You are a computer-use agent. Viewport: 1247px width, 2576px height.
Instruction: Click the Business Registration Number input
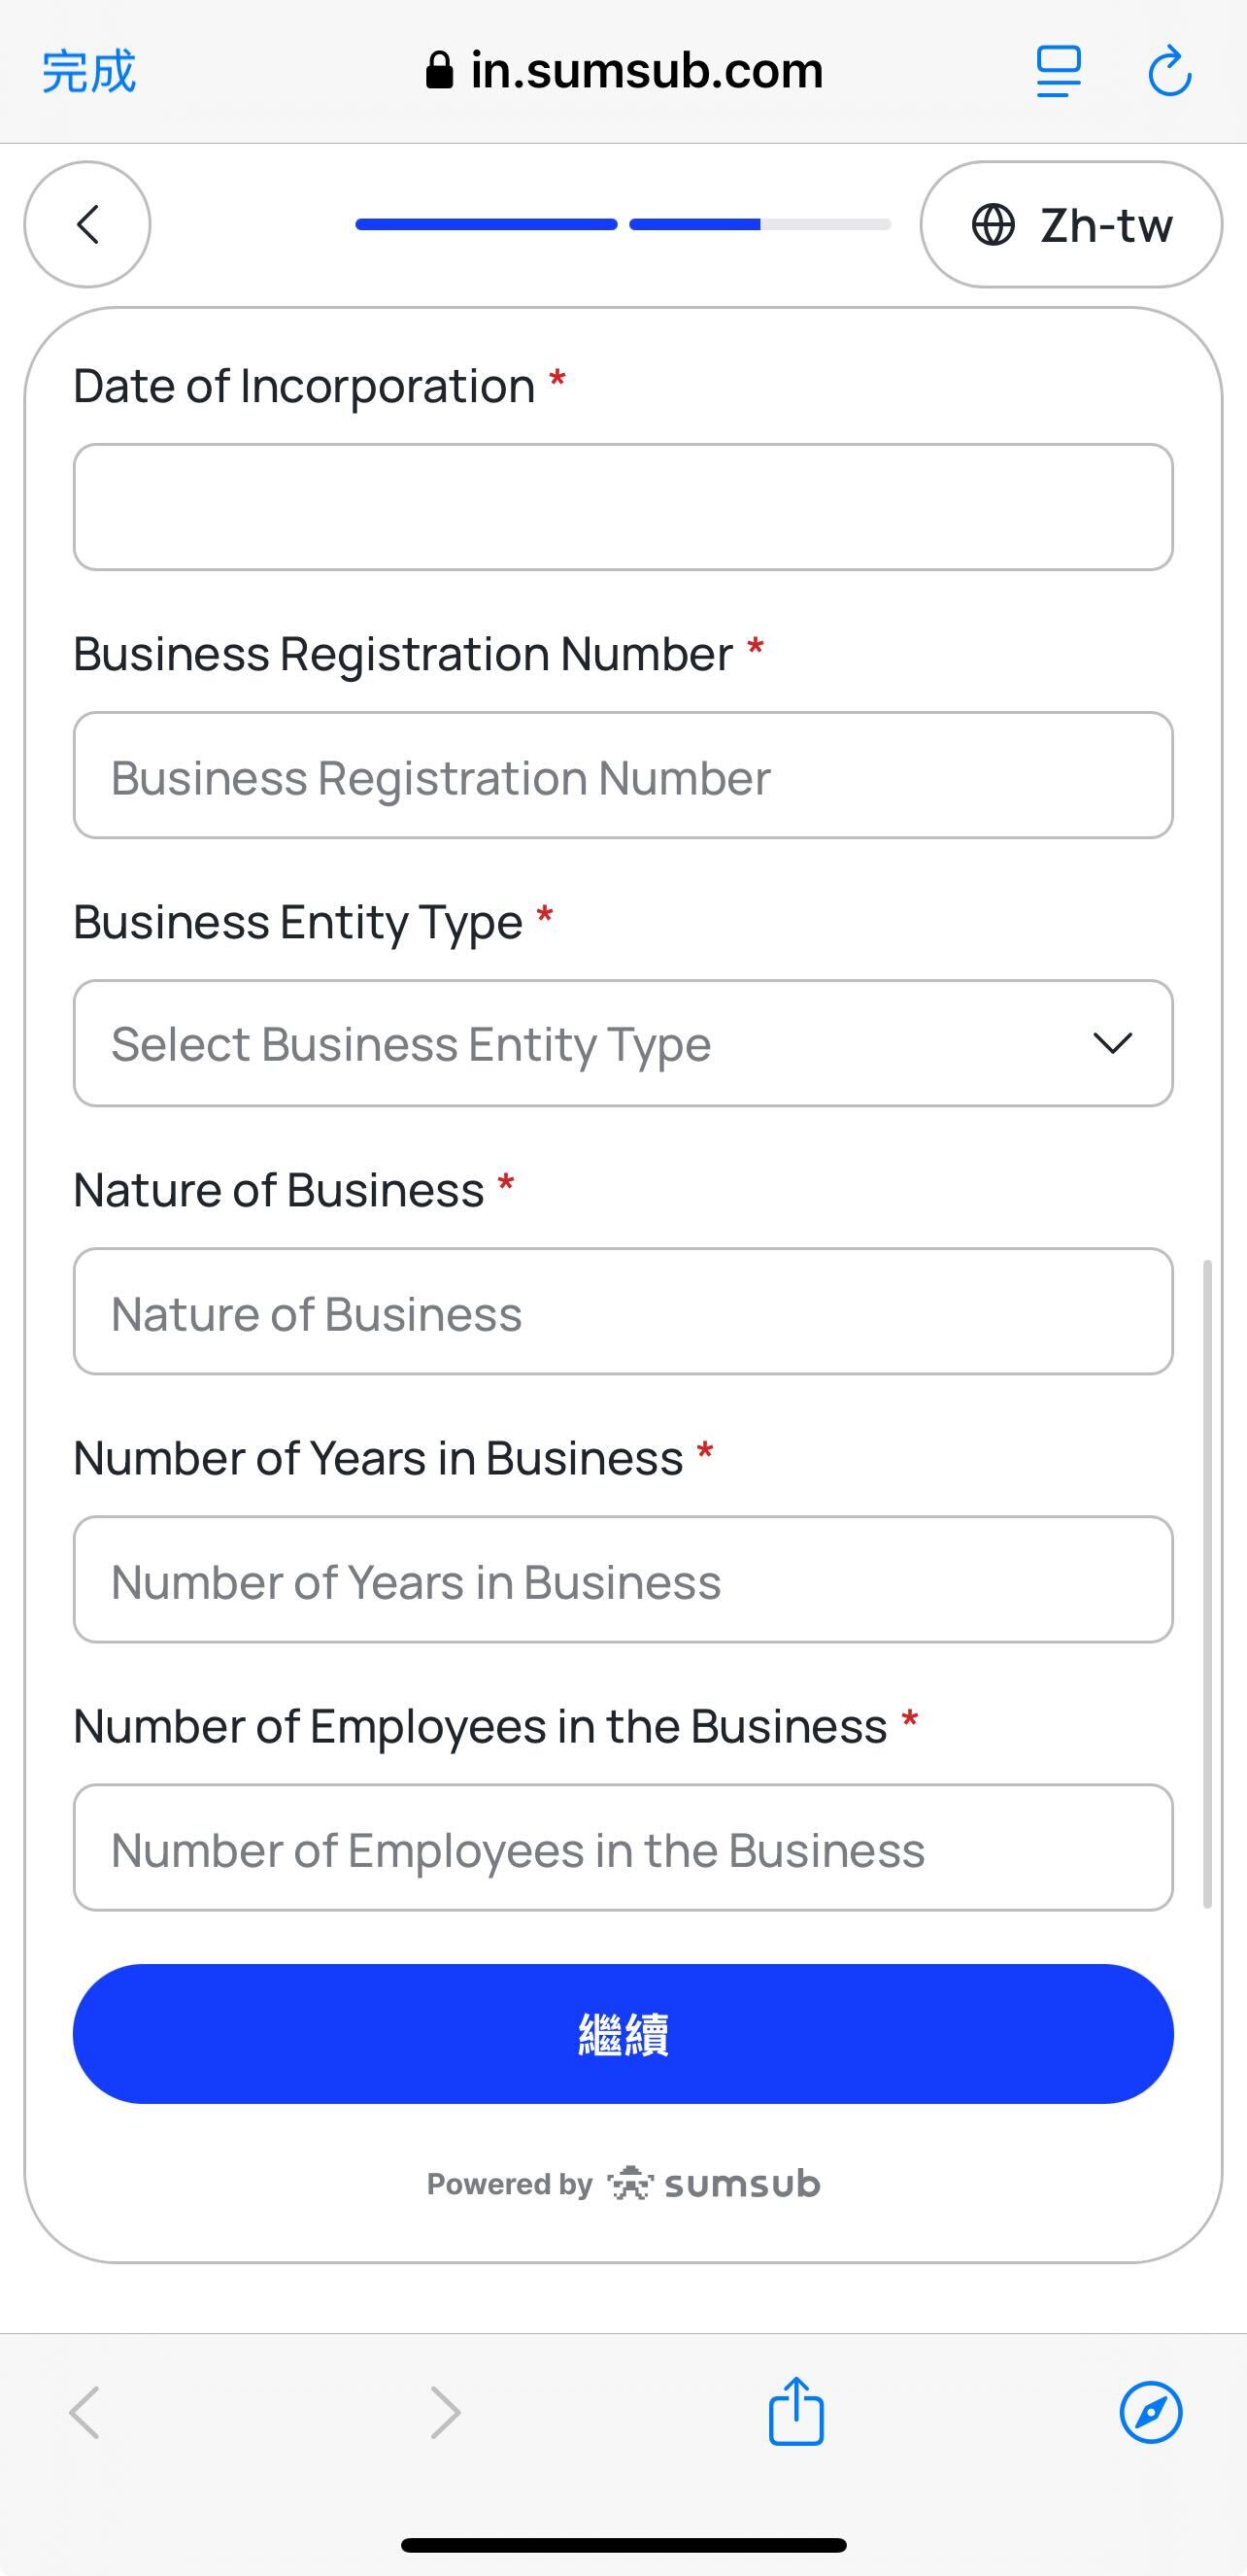[622, 776]
